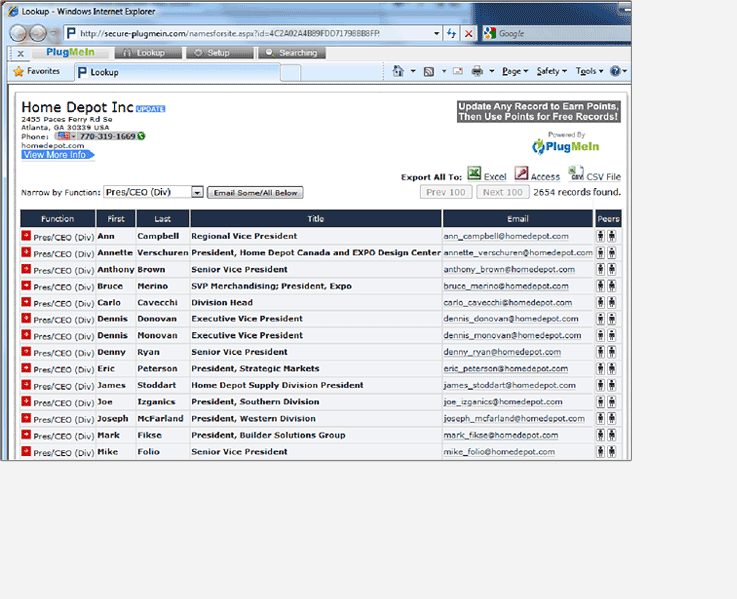Open the Safety menu dropdown

(552, 71)
